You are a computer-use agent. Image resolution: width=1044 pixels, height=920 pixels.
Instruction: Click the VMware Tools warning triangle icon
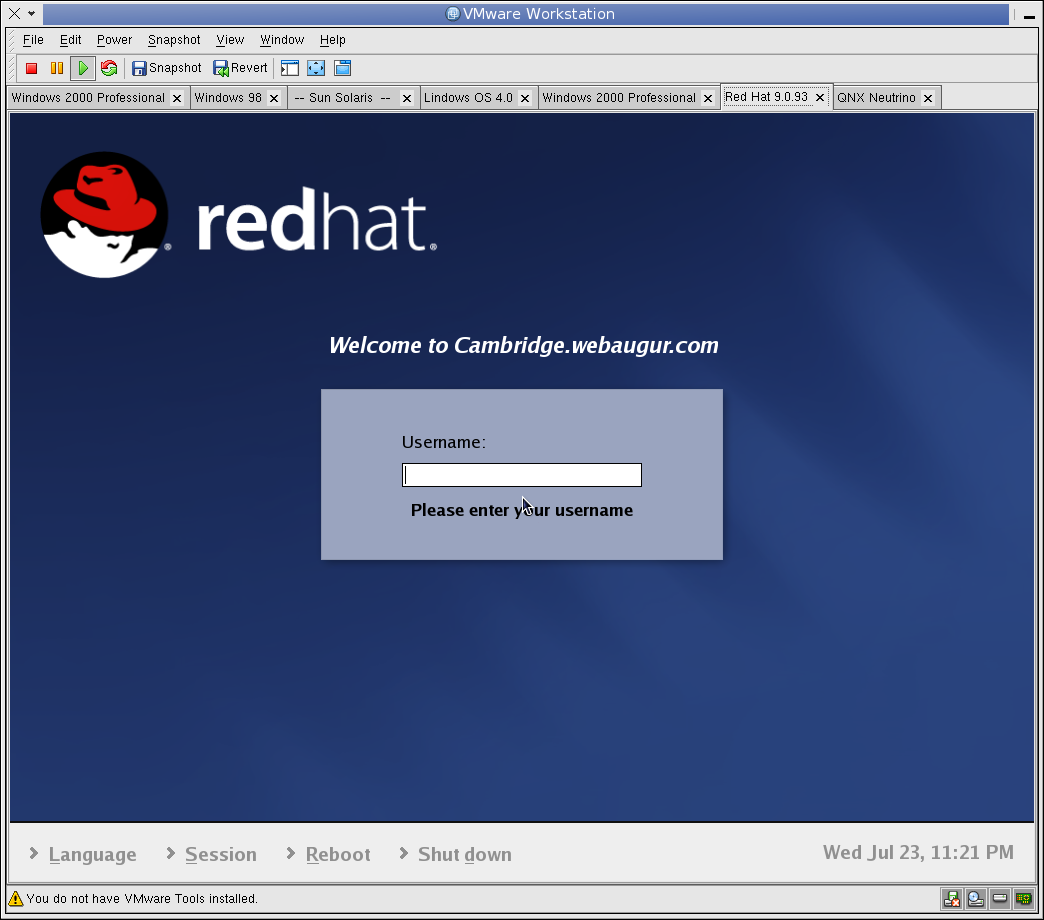tap(15, 899)
